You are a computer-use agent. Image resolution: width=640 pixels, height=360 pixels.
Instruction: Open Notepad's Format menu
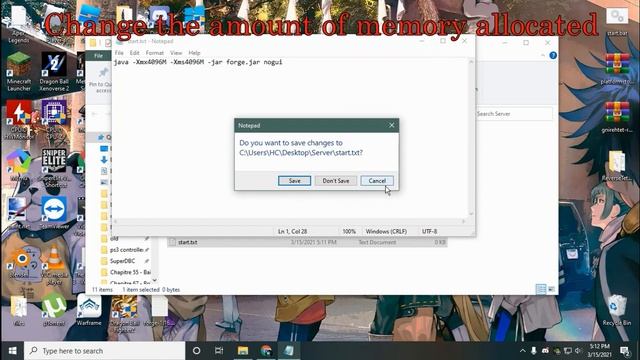tap(154, 53)
